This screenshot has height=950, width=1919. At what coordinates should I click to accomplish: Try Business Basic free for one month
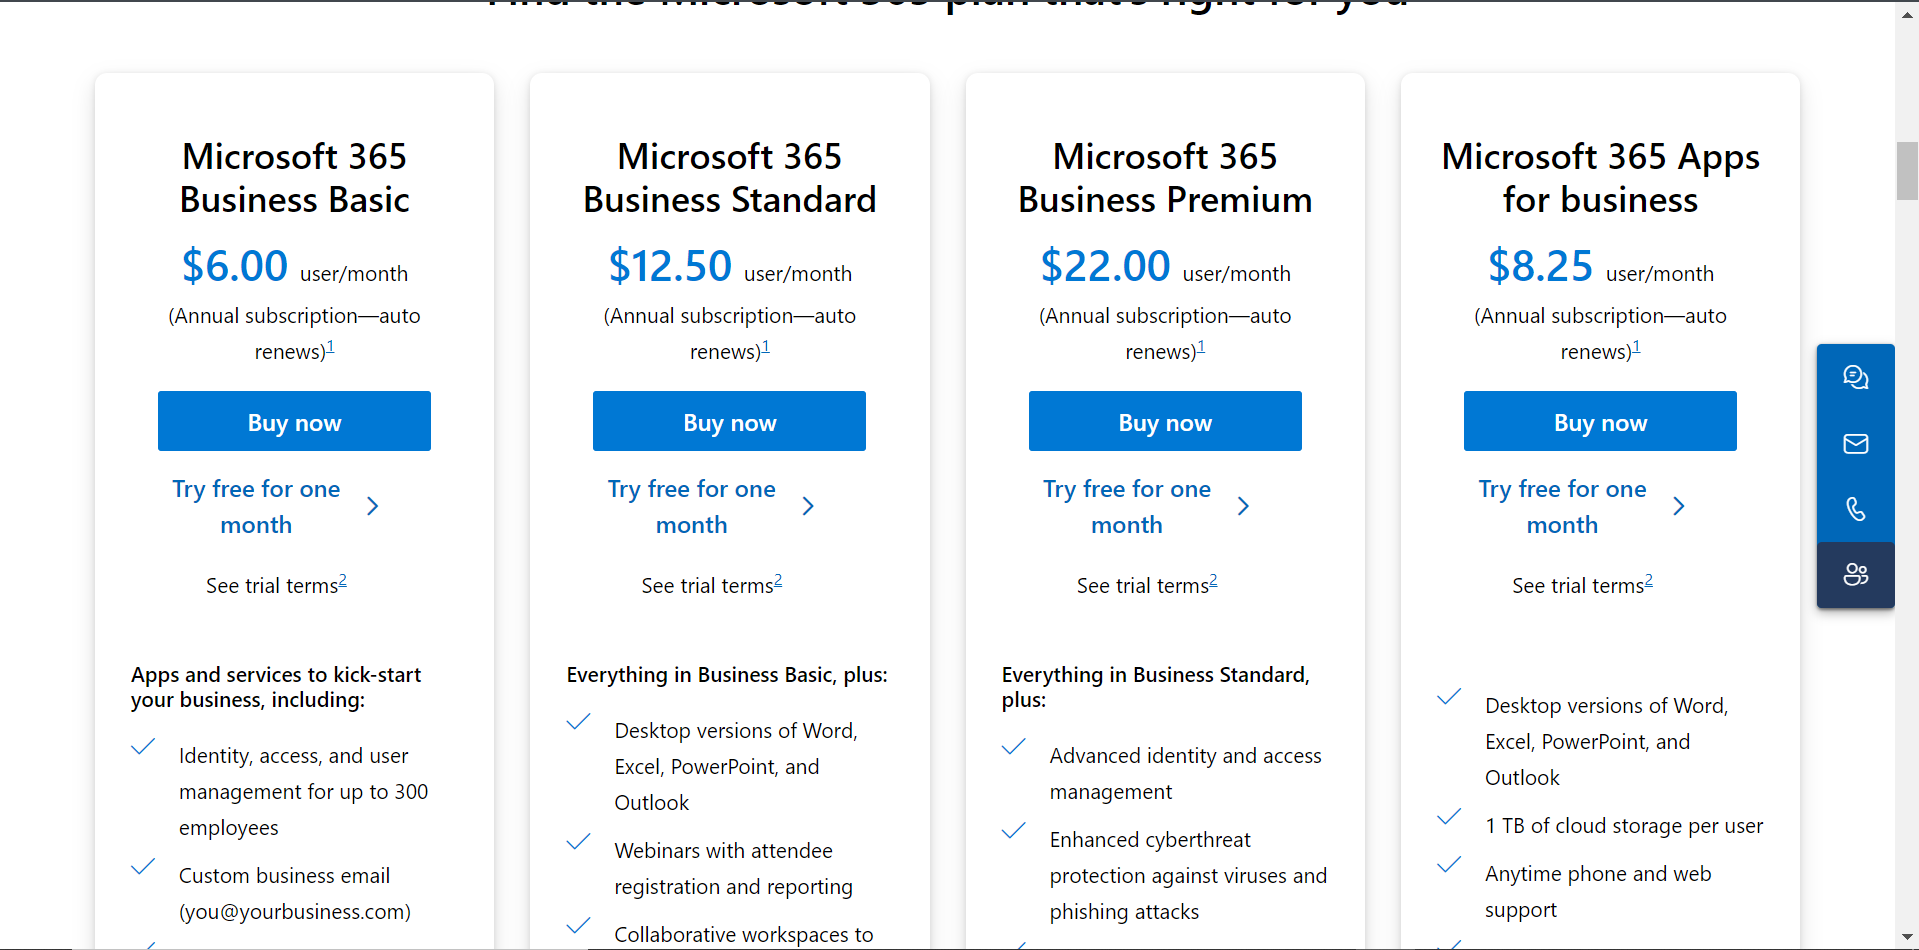256,506
